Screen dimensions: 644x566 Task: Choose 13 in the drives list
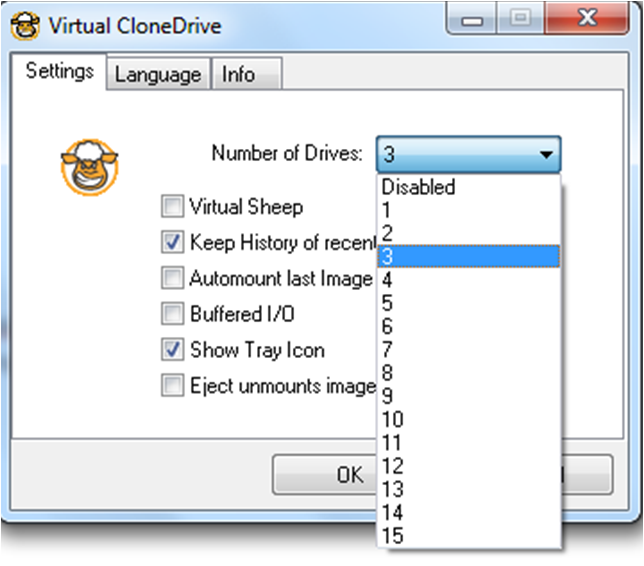[469, 489]
